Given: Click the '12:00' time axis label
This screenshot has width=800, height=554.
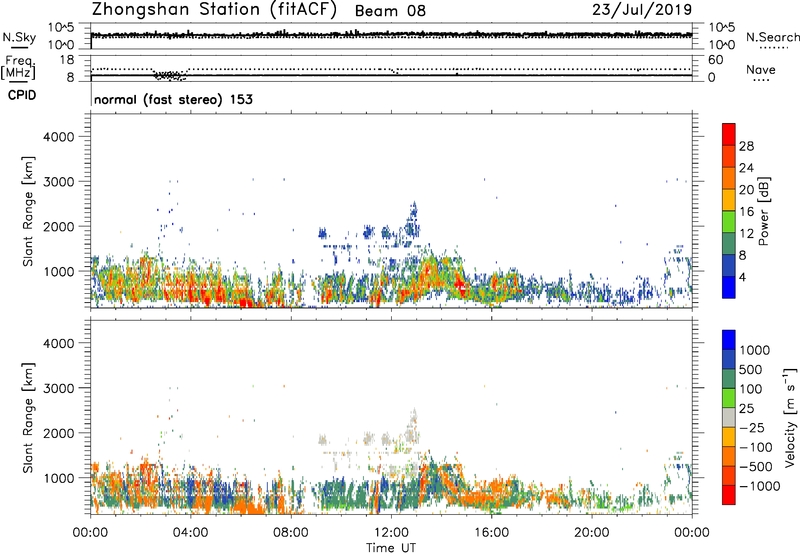Looking at the screenshot, I should (391, 533).
